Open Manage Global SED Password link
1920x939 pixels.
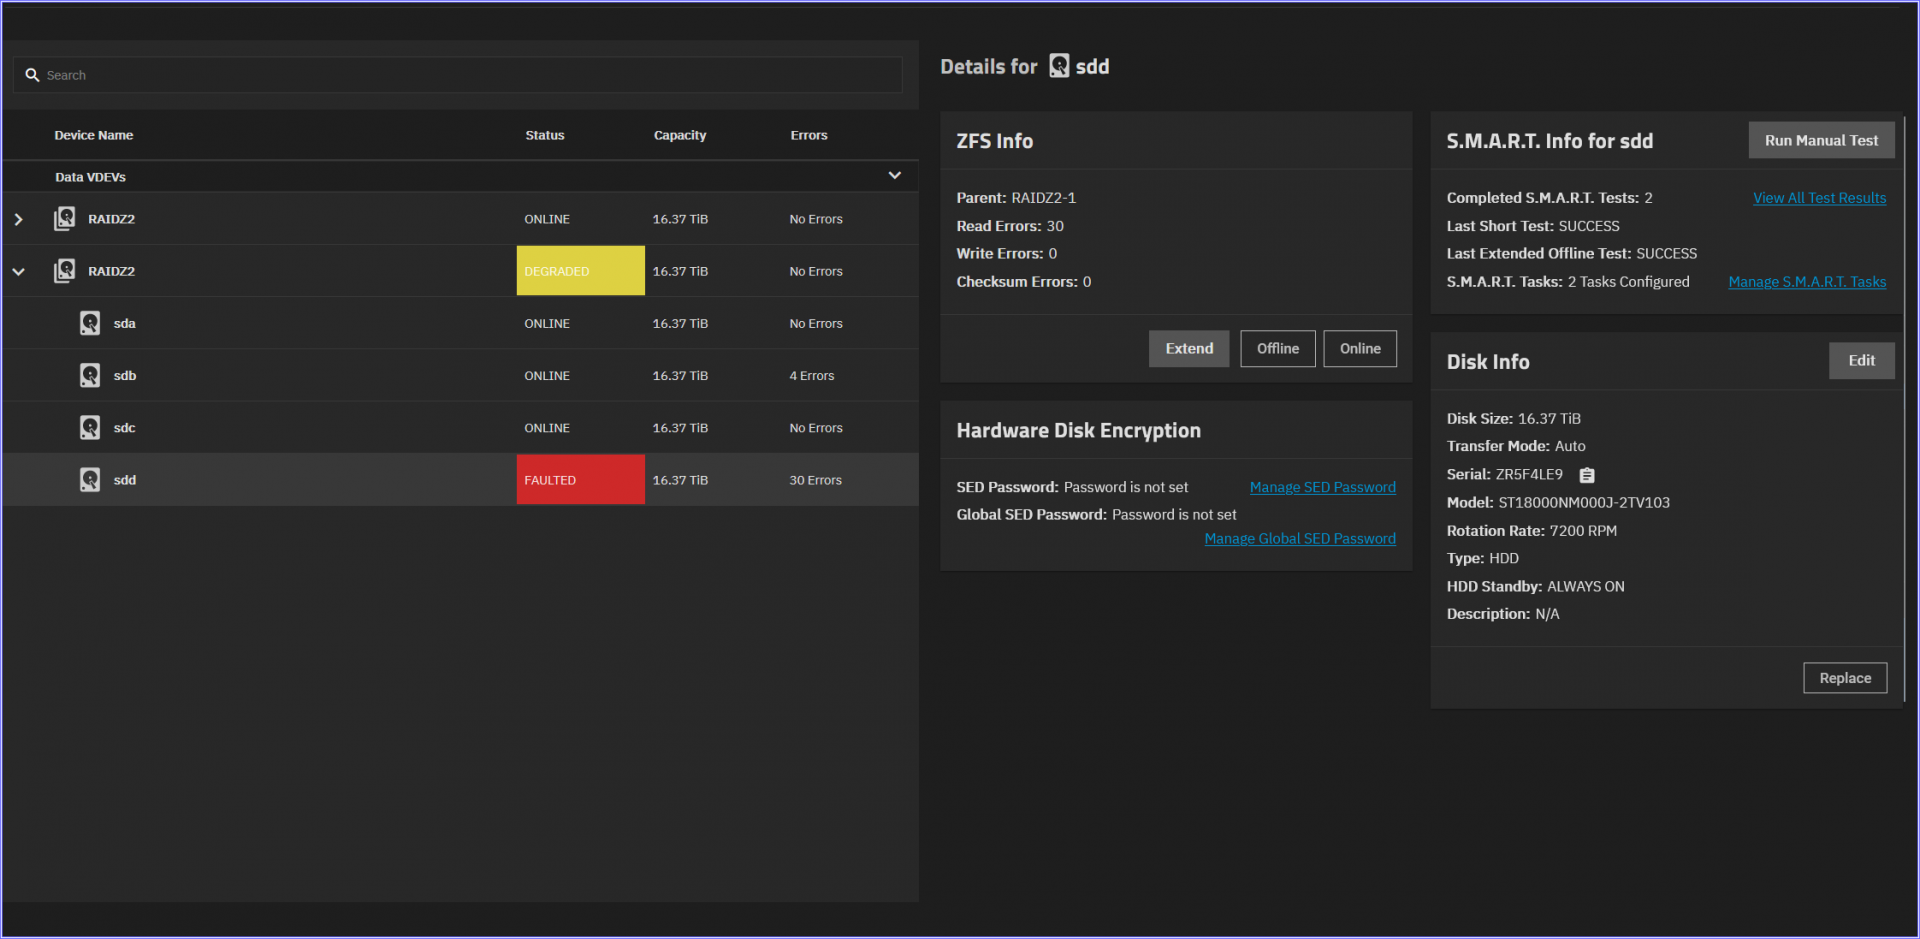(x=1300, y=538)
